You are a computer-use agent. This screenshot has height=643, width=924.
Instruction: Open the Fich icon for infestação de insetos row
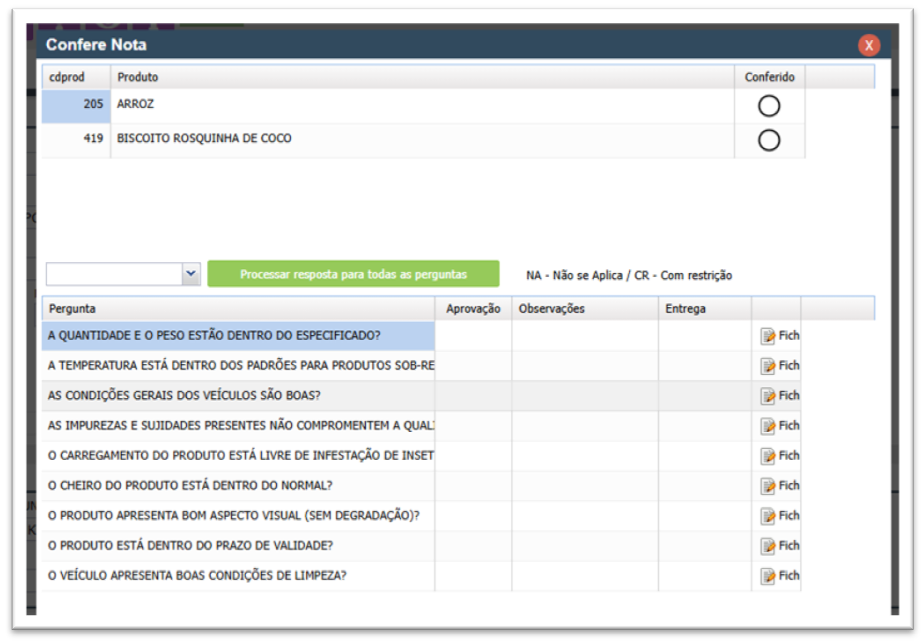768,456
